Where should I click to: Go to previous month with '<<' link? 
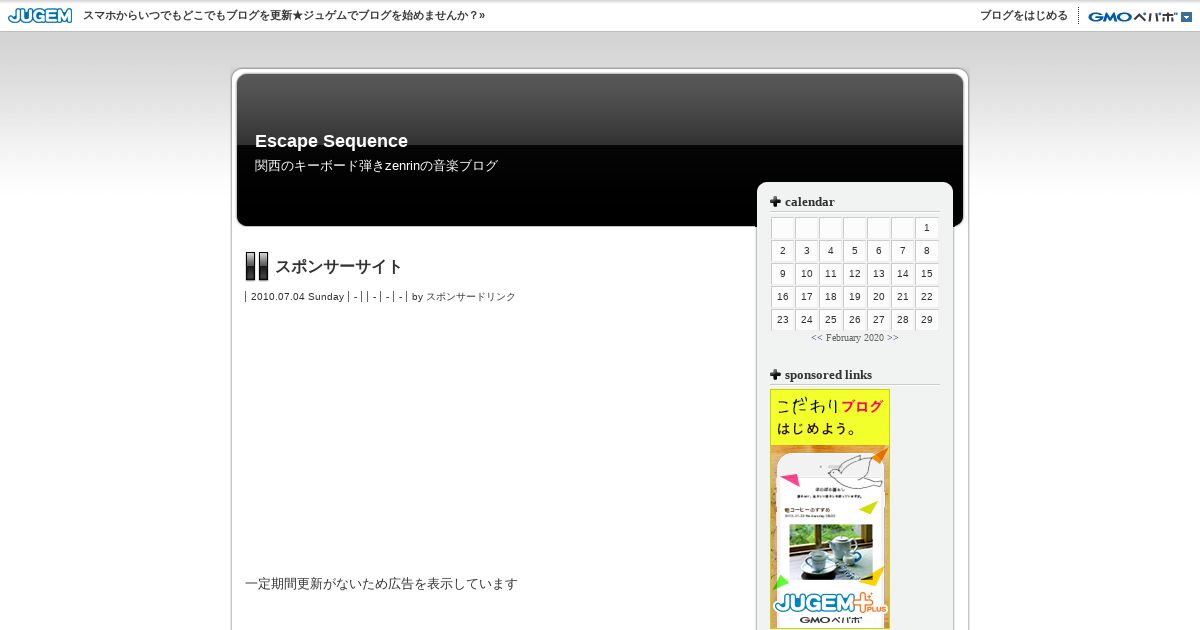[x=817, y=338]
